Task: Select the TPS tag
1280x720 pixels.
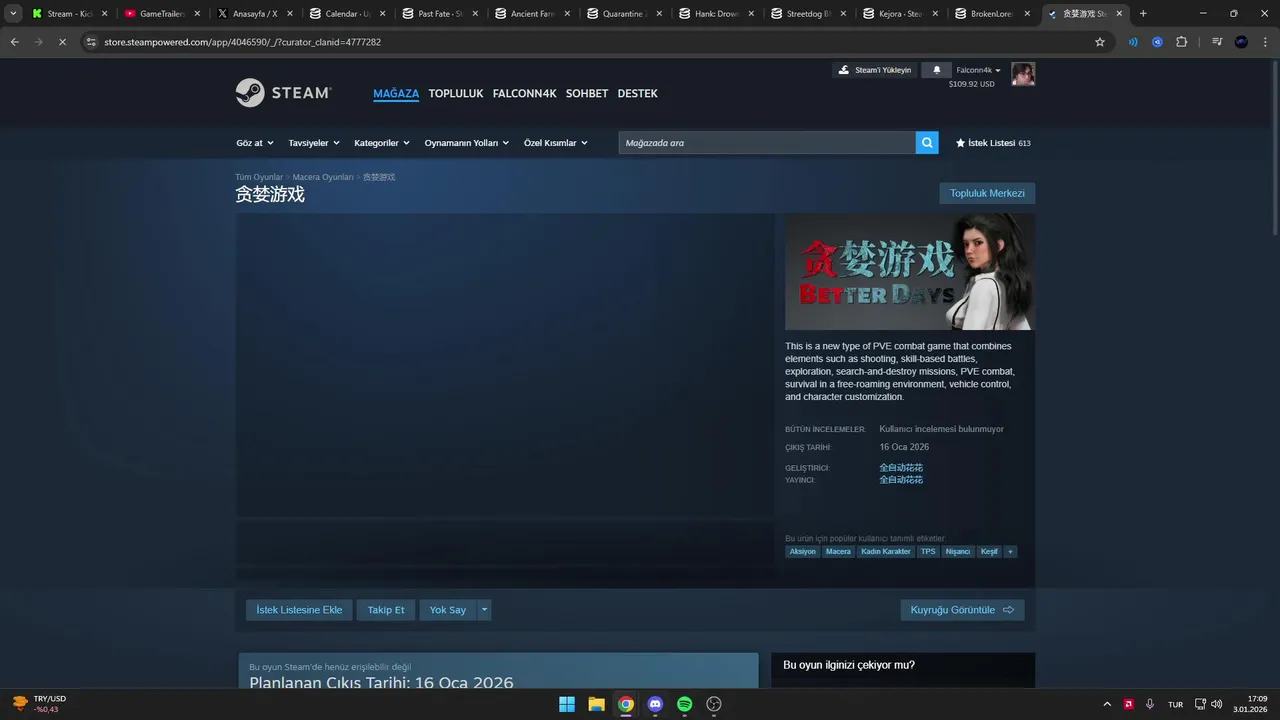Action: tap(929, 552)
